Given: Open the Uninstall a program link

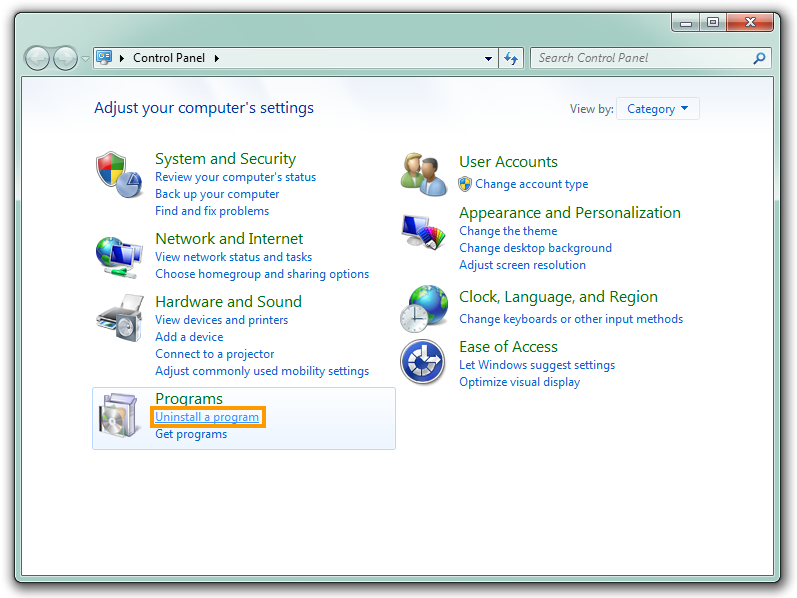Looking at the screenshot, I should (x=207, y=417).
